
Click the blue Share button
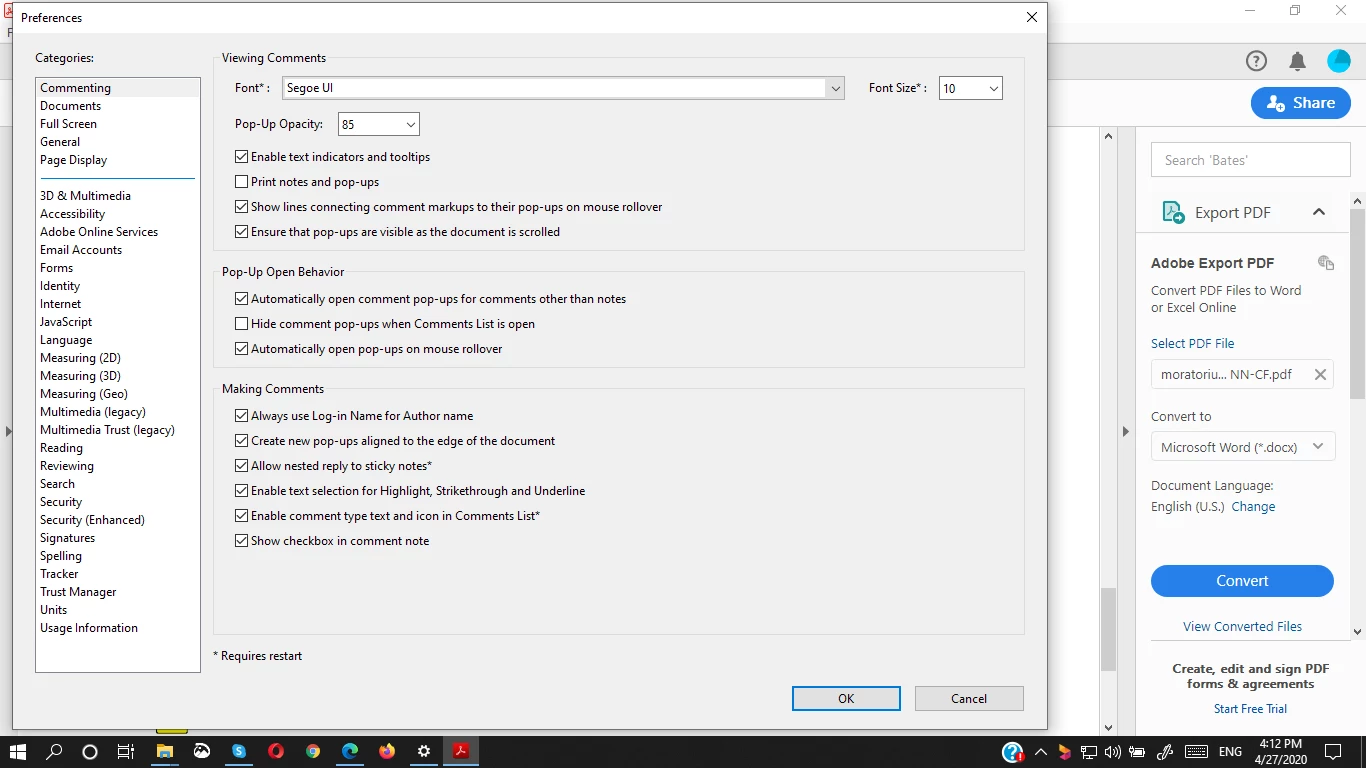[x=1300, y=103]
